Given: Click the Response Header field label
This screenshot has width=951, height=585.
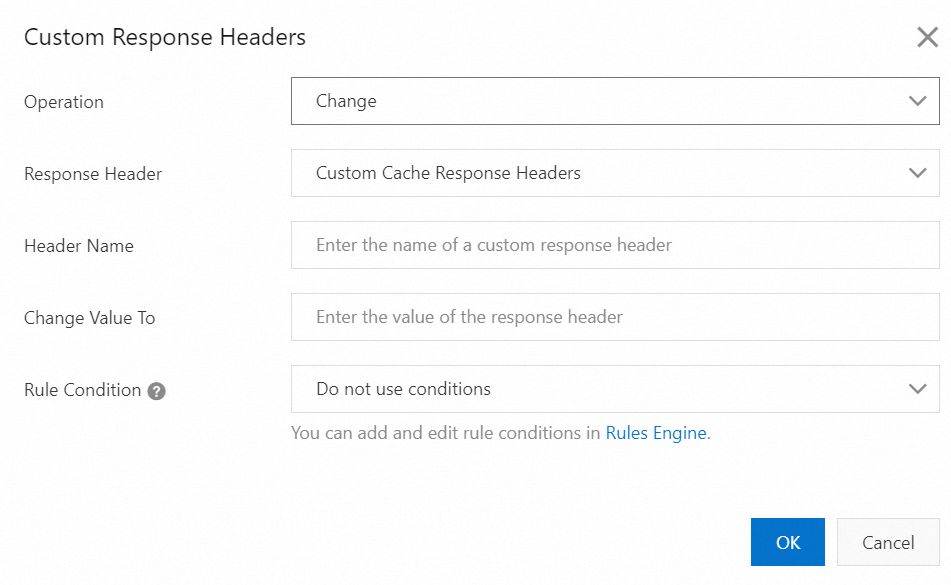Looking at the screenshot, I should (93, 174).
